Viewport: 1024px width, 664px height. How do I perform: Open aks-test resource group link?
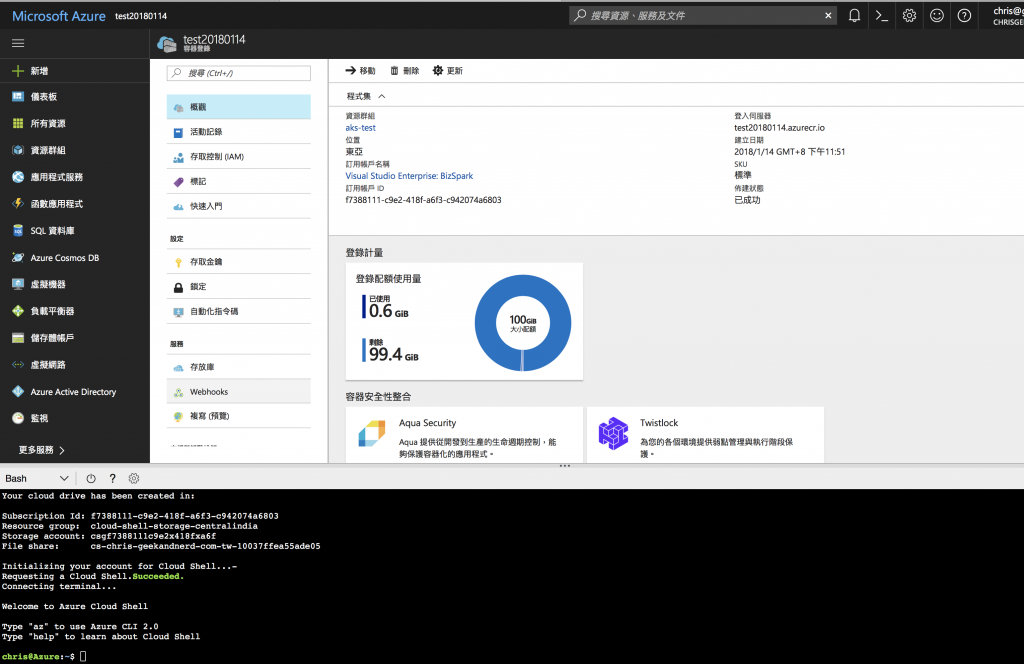(x=360, y=128)
